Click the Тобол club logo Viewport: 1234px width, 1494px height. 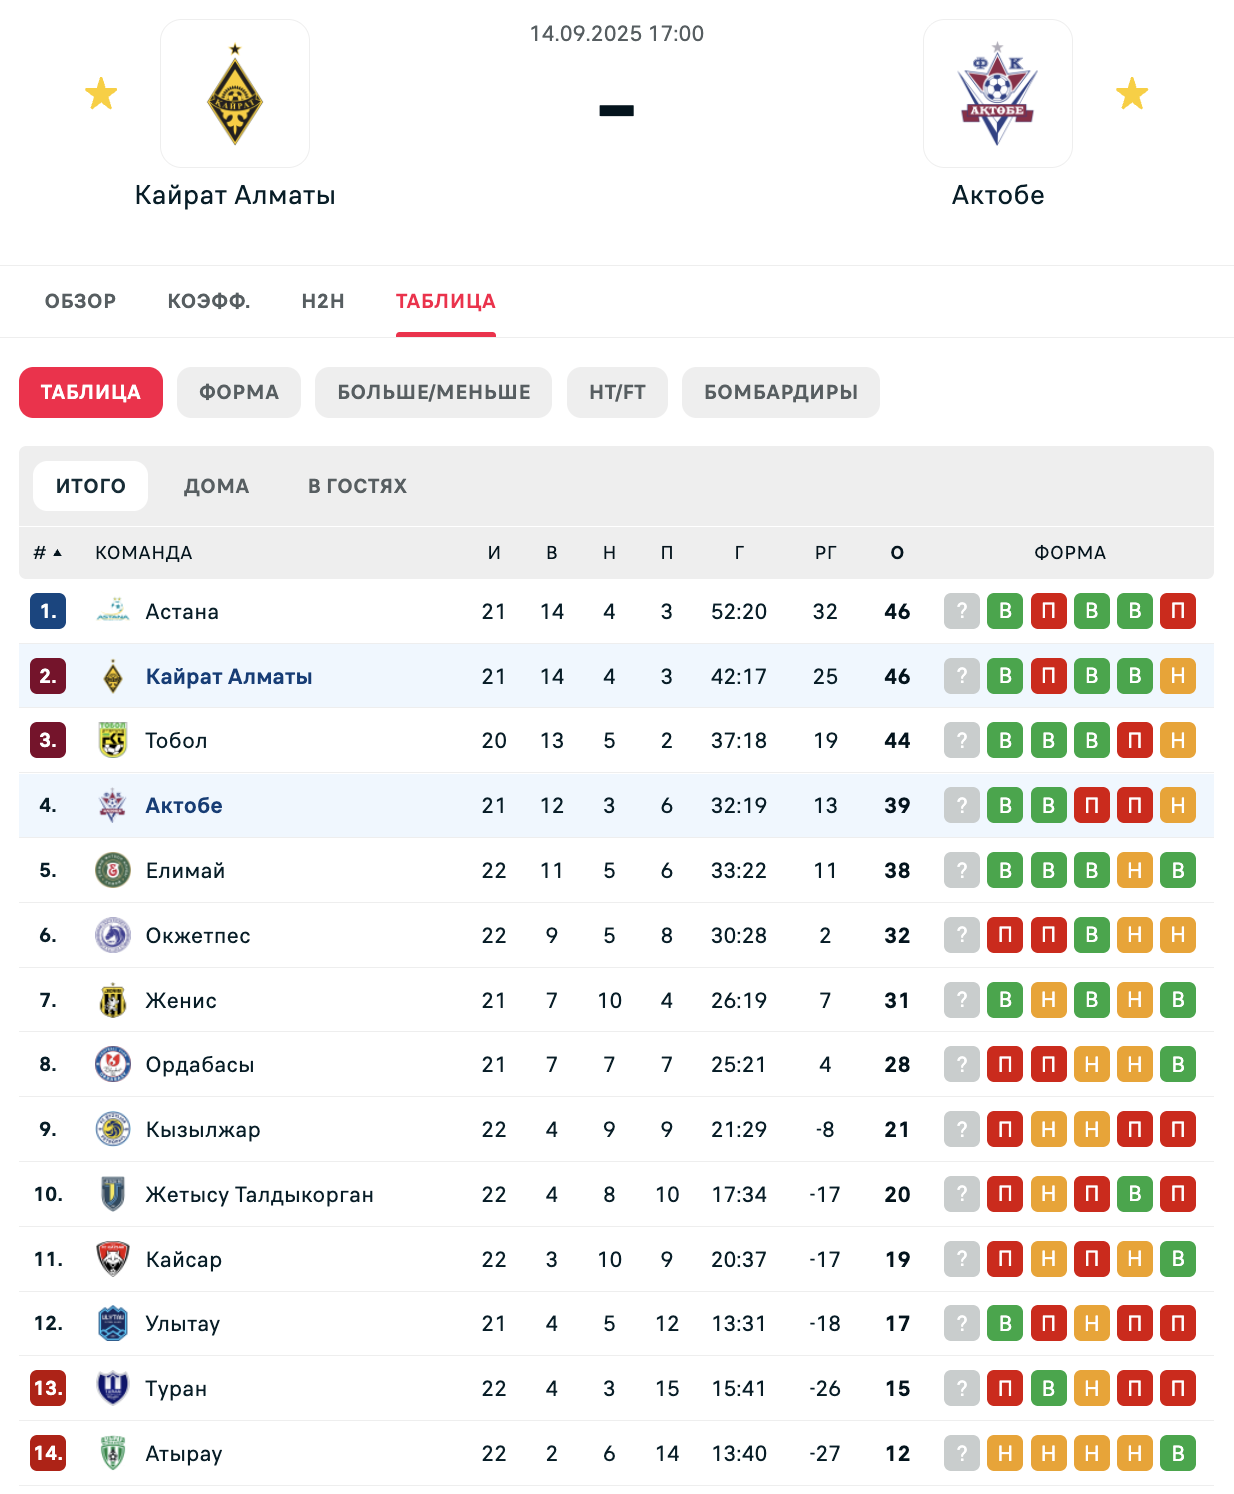click(113, 740)
